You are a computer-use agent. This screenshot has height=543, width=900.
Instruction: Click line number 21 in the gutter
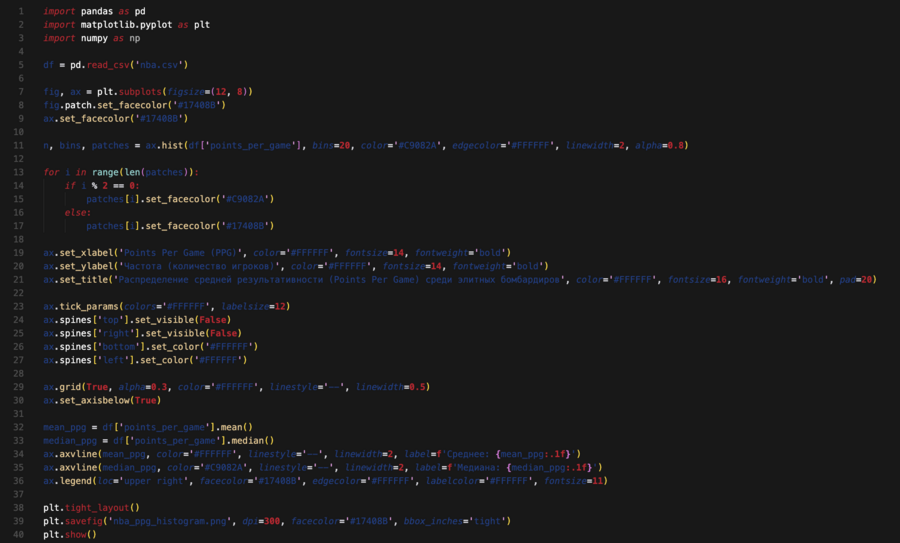pos(19,280)
